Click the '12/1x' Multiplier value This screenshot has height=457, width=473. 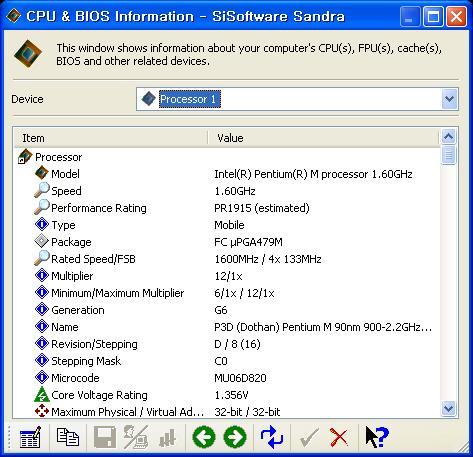tap(228, 276)
